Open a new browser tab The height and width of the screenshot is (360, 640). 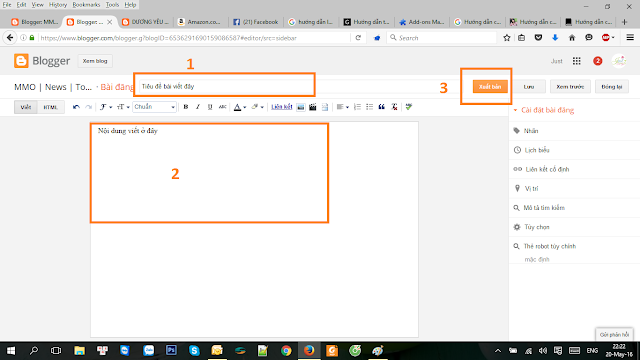624,22
